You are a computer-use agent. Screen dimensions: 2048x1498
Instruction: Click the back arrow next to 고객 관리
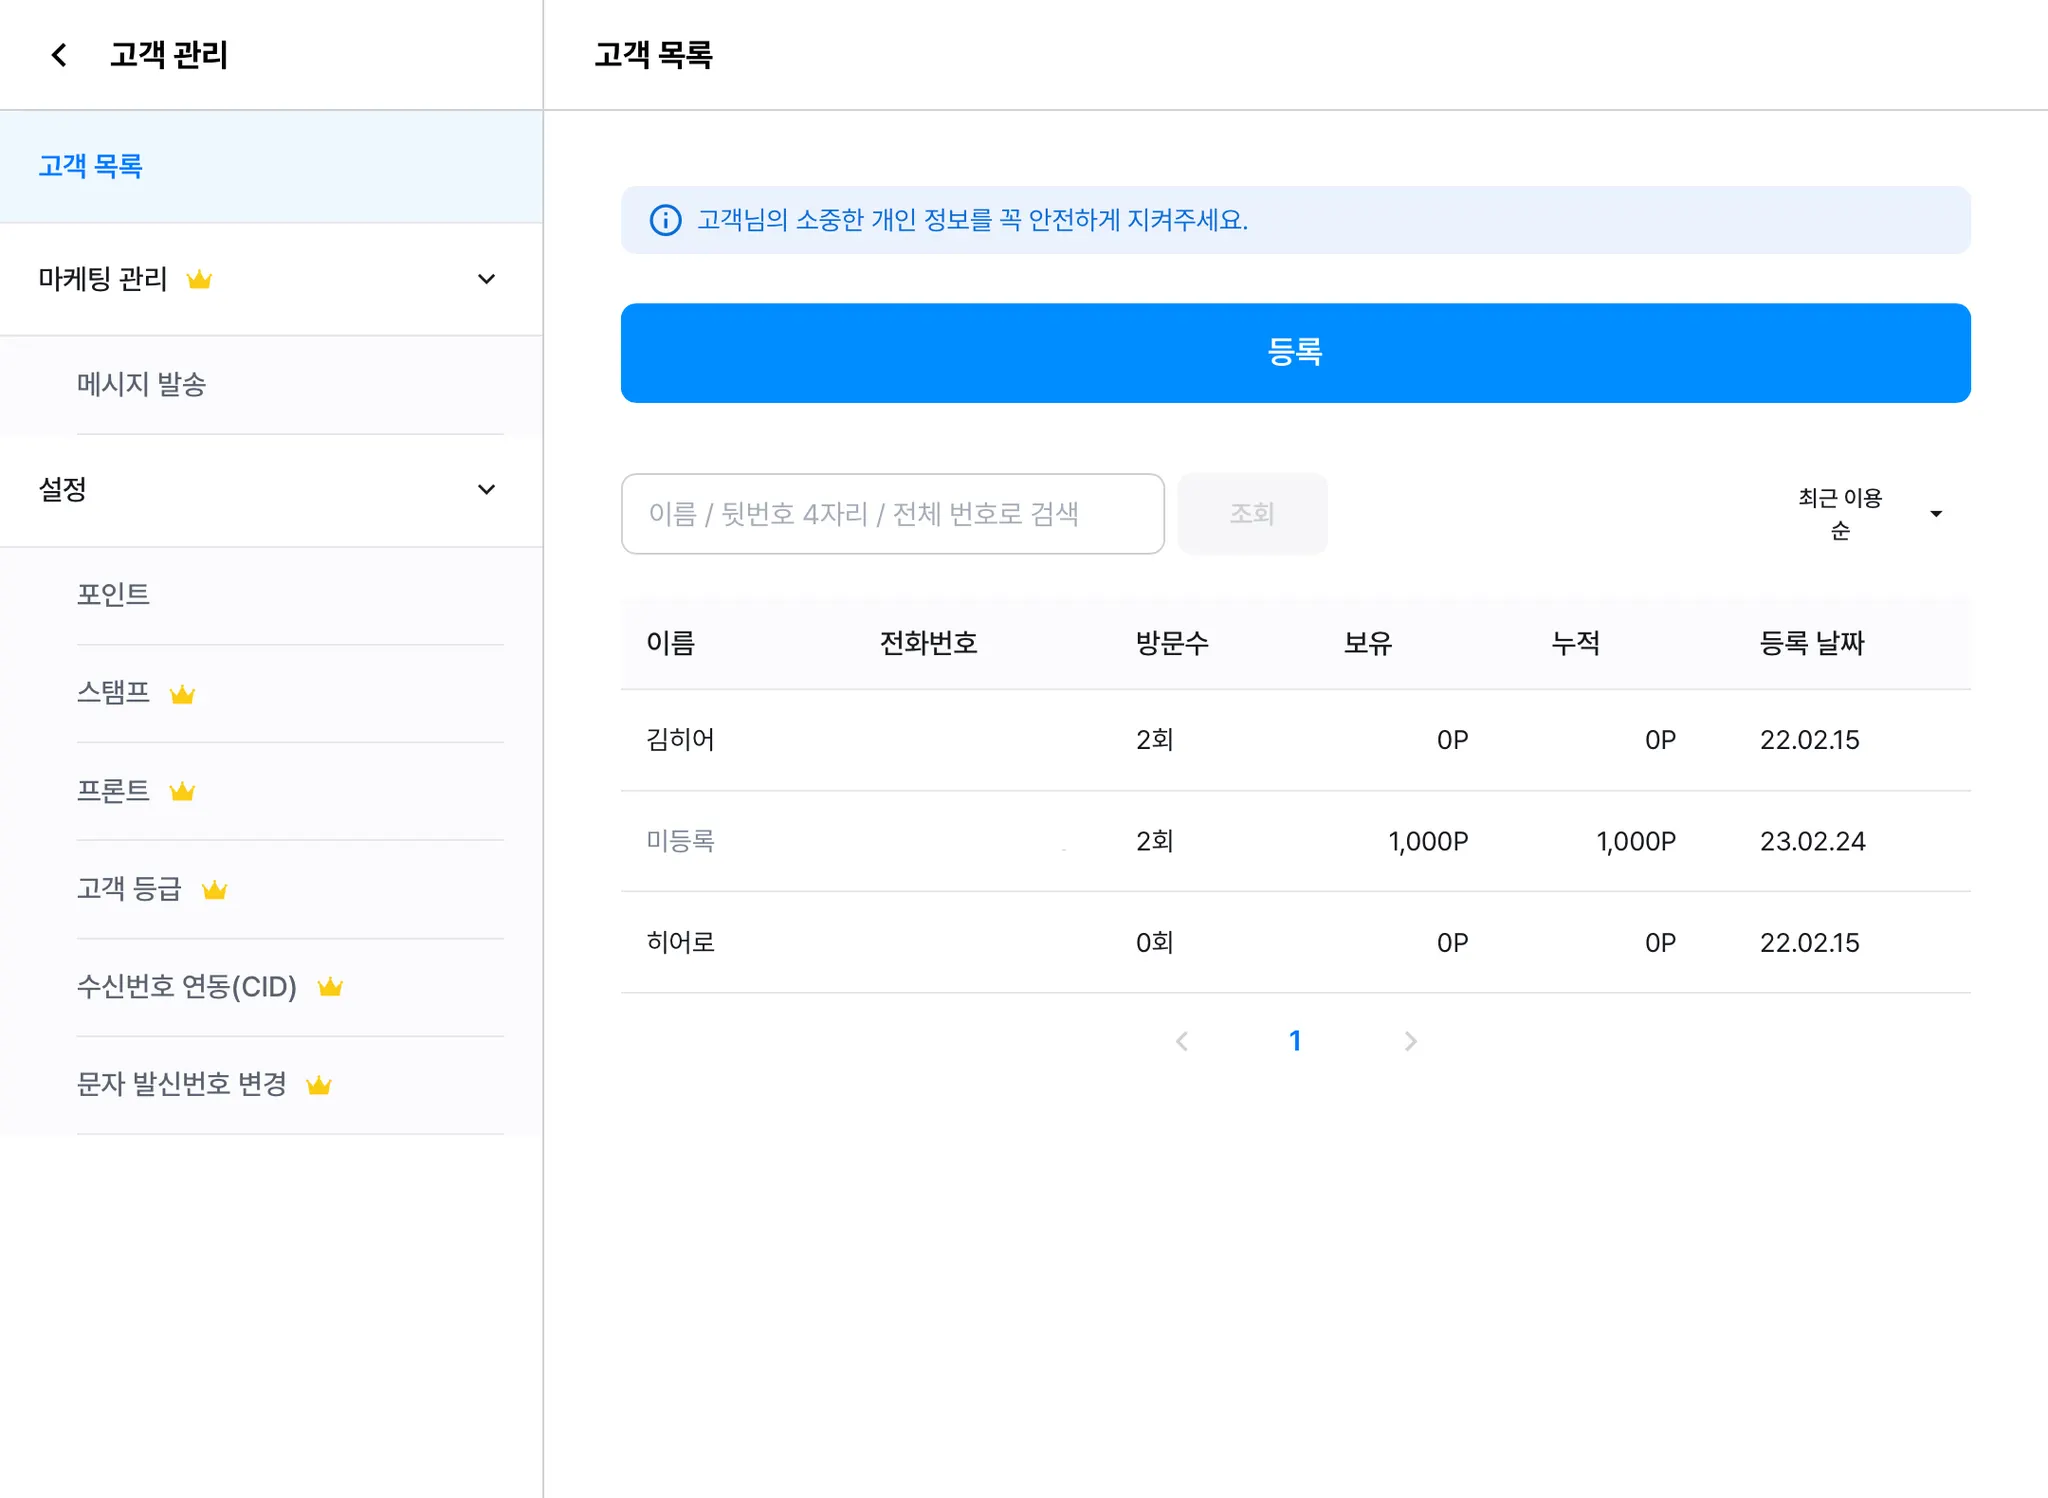tap(59, 55)
